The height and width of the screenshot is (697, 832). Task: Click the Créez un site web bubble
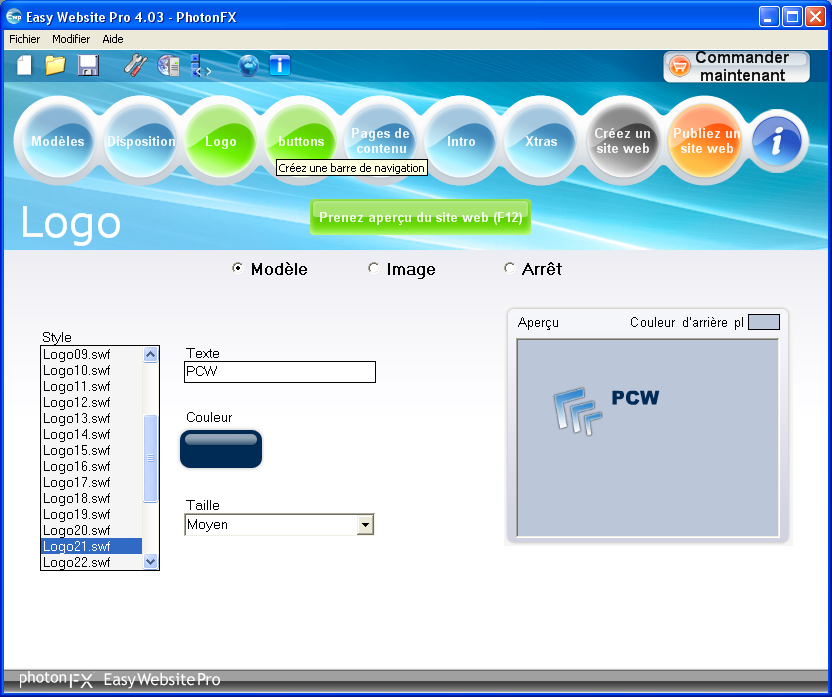pyautogui.click(x=622, y=141)
